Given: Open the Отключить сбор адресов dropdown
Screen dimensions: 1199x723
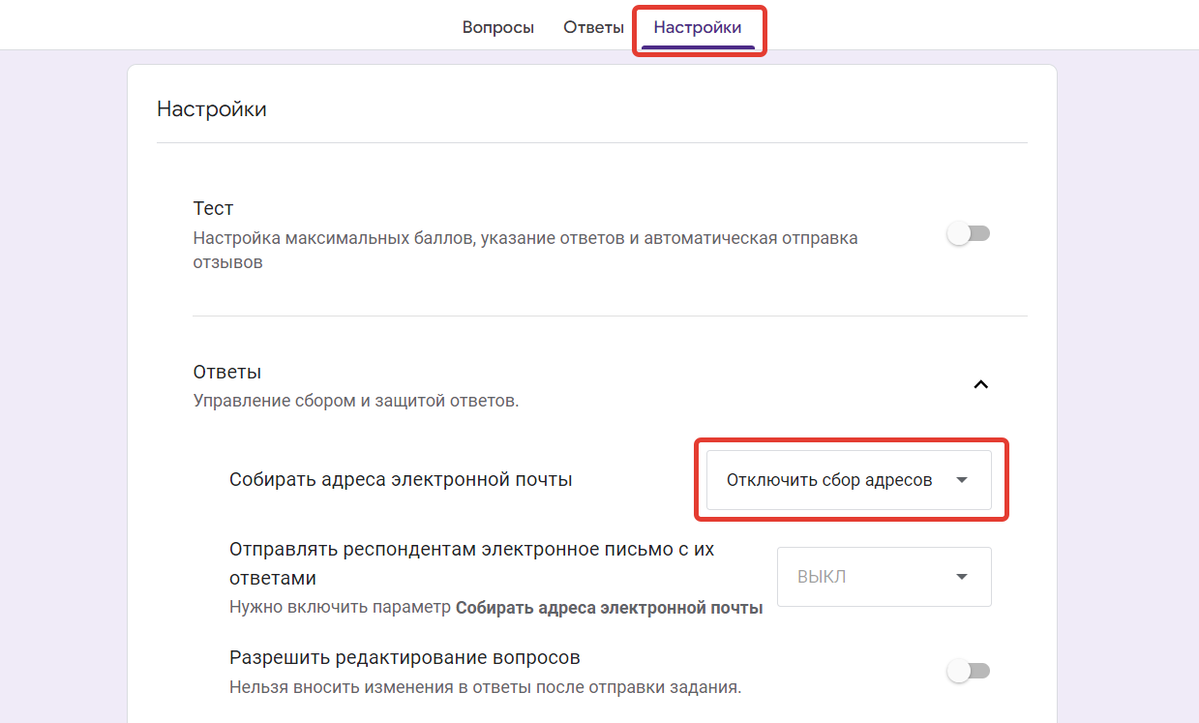Looking at the screenshot, I should [849, 480].
